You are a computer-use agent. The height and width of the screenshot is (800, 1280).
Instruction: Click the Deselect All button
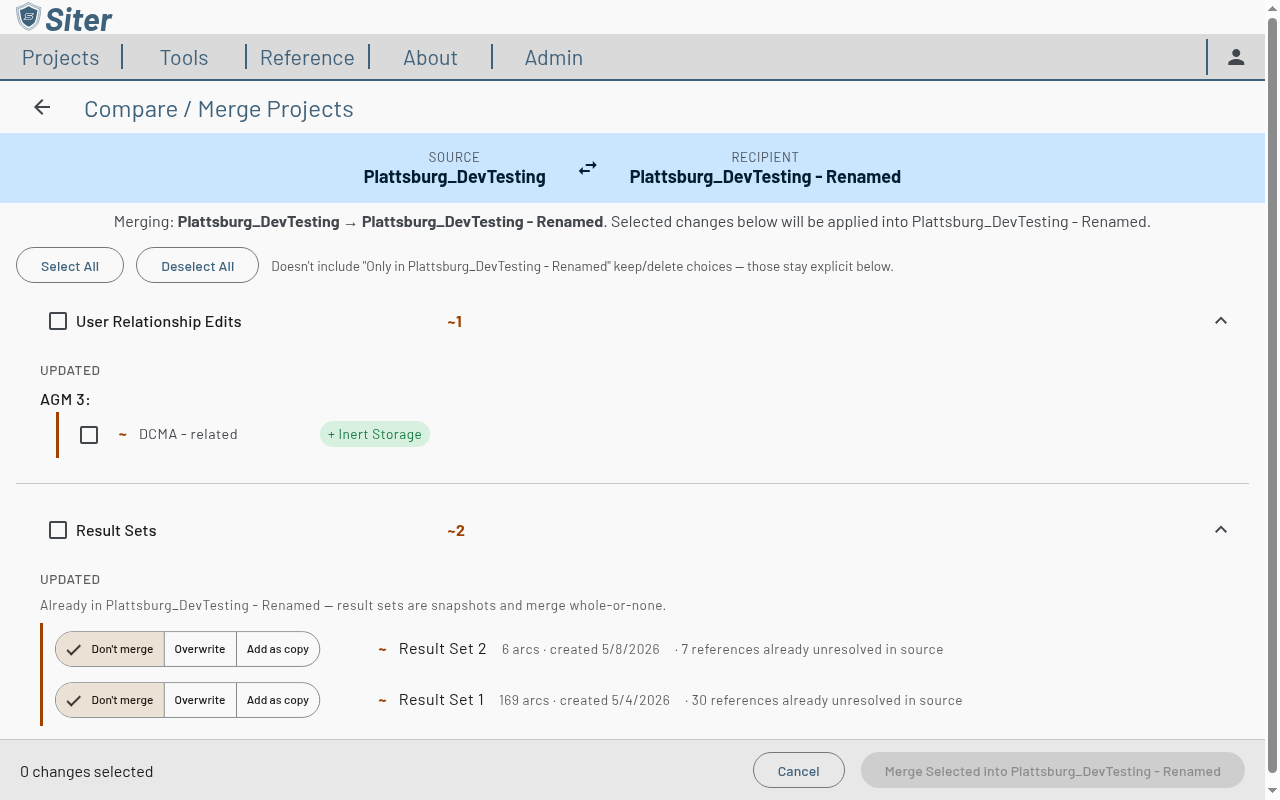197,266
